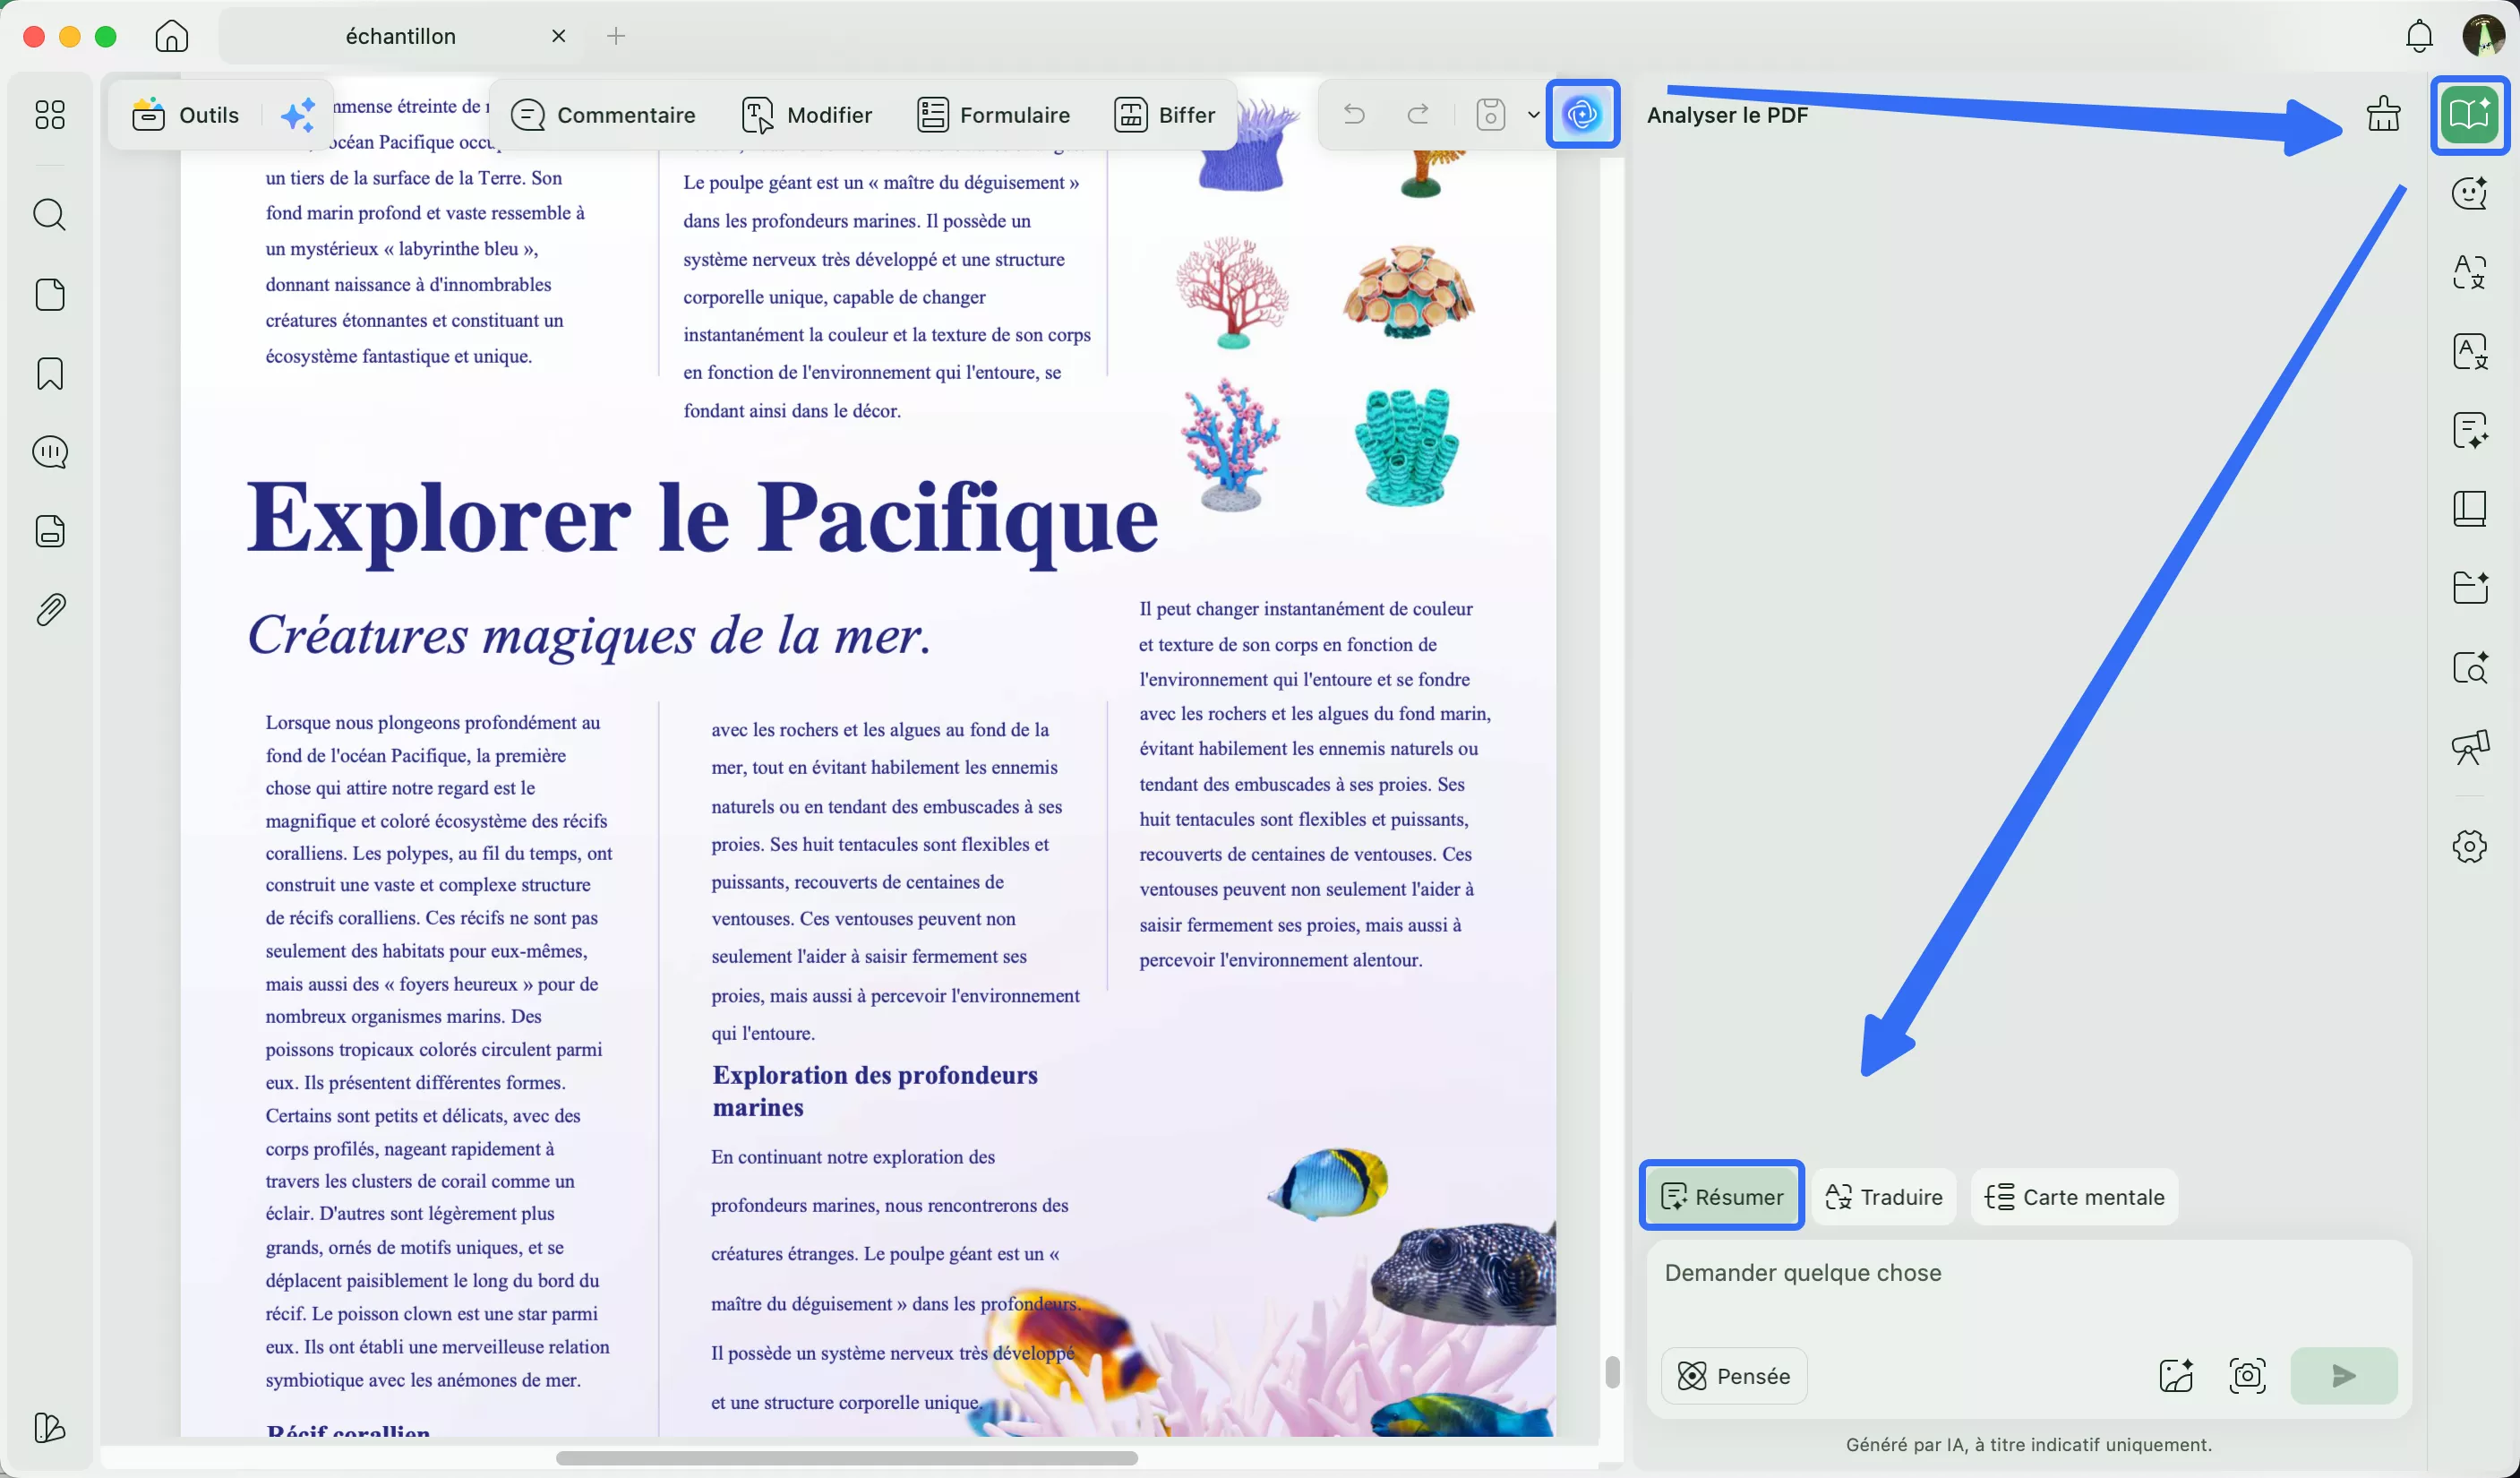Open the AI settings gear icon

(x=2469, y=846)
